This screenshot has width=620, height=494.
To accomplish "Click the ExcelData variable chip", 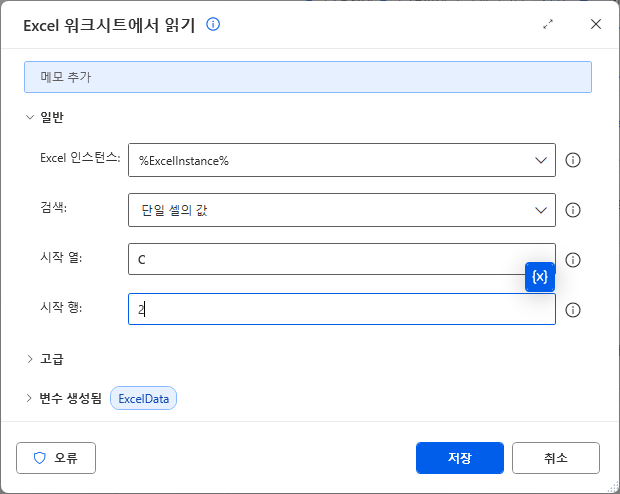I will click(x=144, y=398).
